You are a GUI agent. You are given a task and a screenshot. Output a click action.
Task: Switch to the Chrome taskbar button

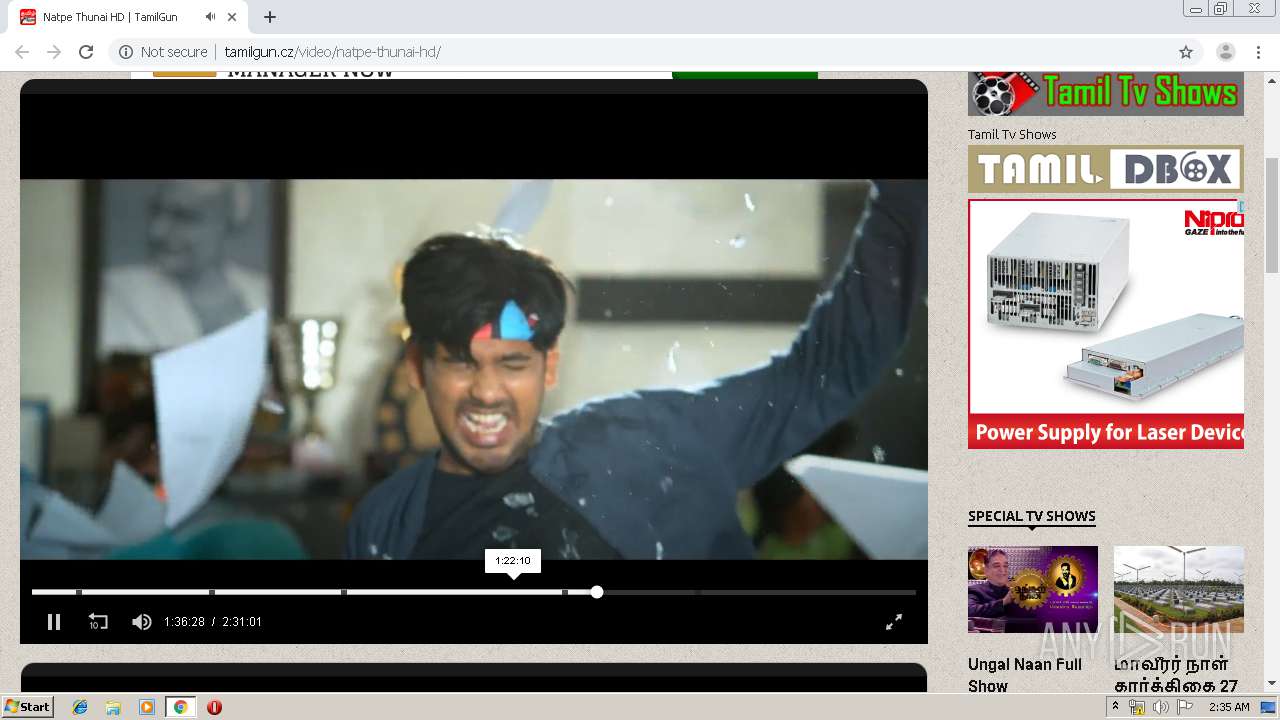[181, 707]
